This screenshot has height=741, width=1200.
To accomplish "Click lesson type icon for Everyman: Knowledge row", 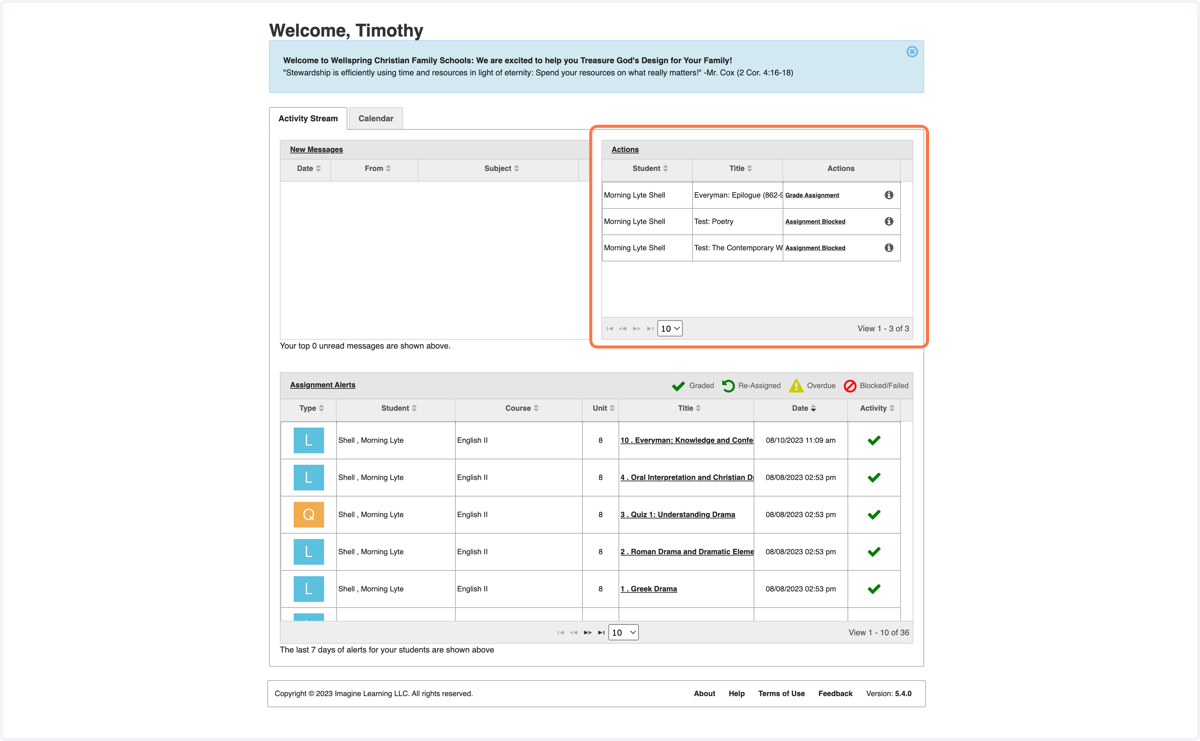I will [308, 440].
